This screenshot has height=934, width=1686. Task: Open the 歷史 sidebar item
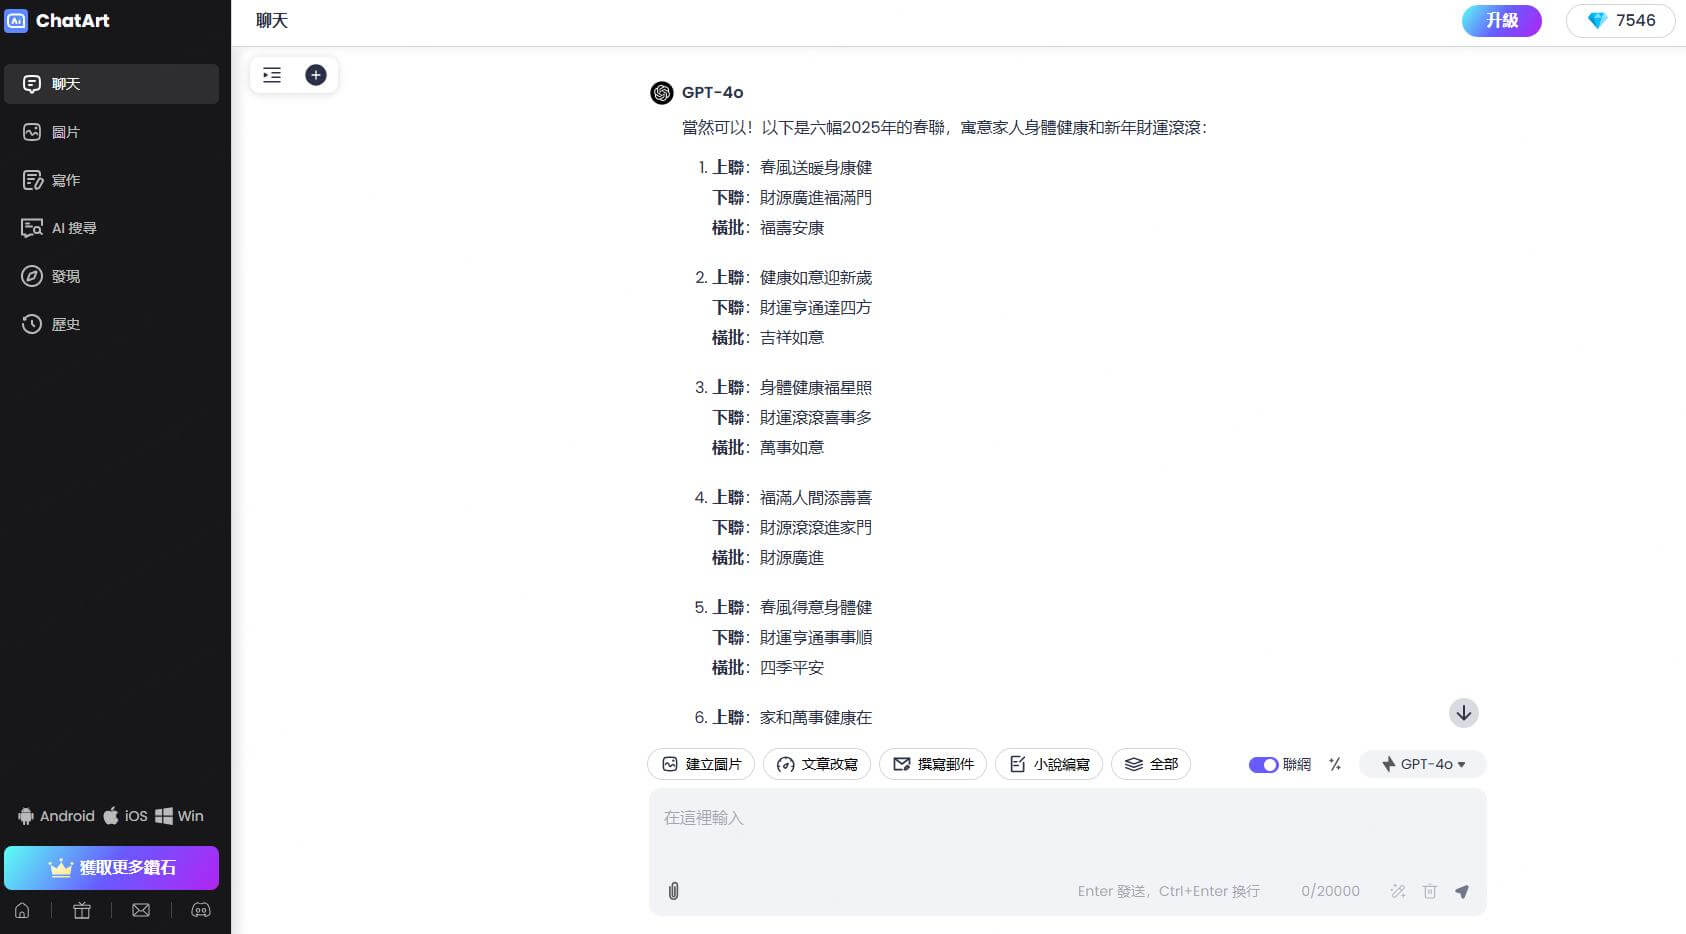pos(111,324)
